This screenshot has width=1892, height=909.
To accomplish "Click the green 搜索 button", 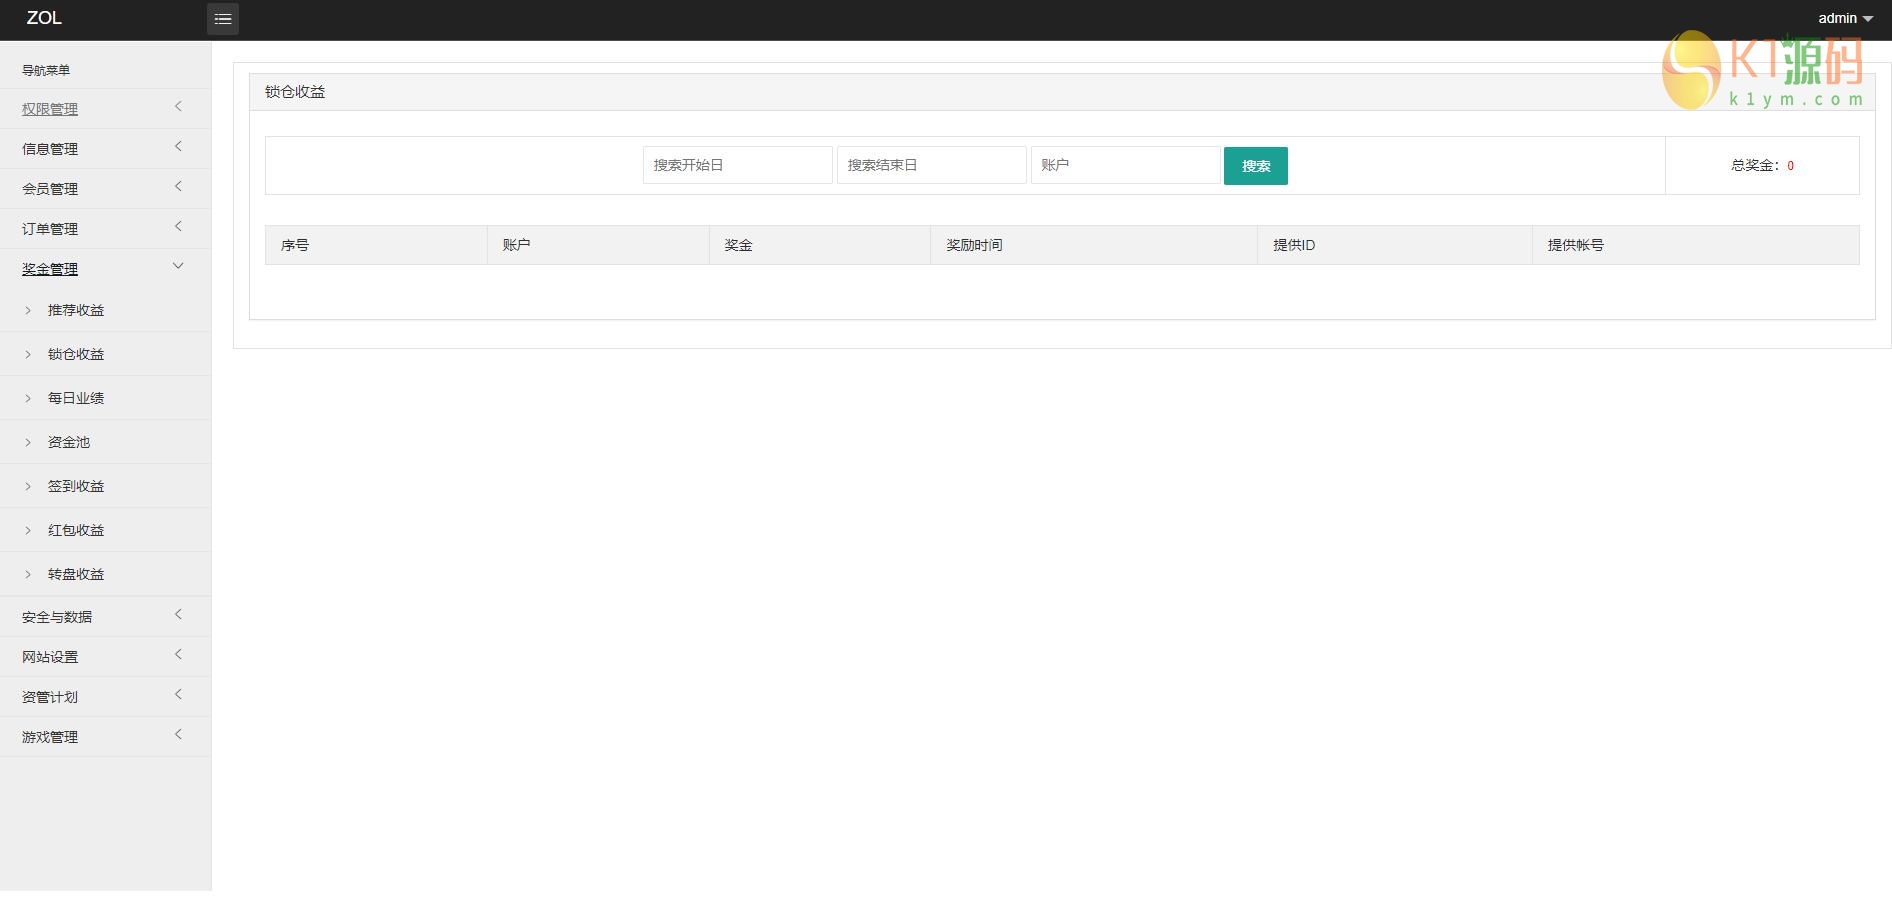I will tap(1256, 166).
